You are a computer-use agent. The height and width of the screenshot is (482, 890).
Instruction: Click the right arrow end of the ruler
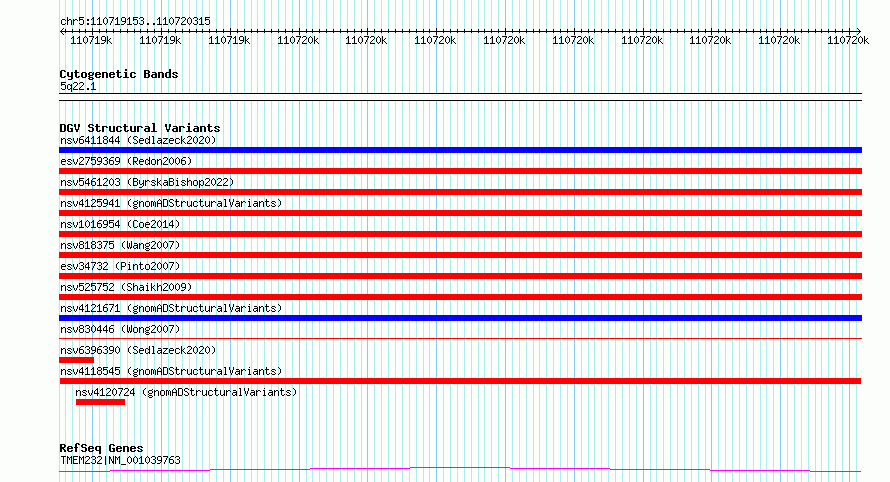click(858, 31)
